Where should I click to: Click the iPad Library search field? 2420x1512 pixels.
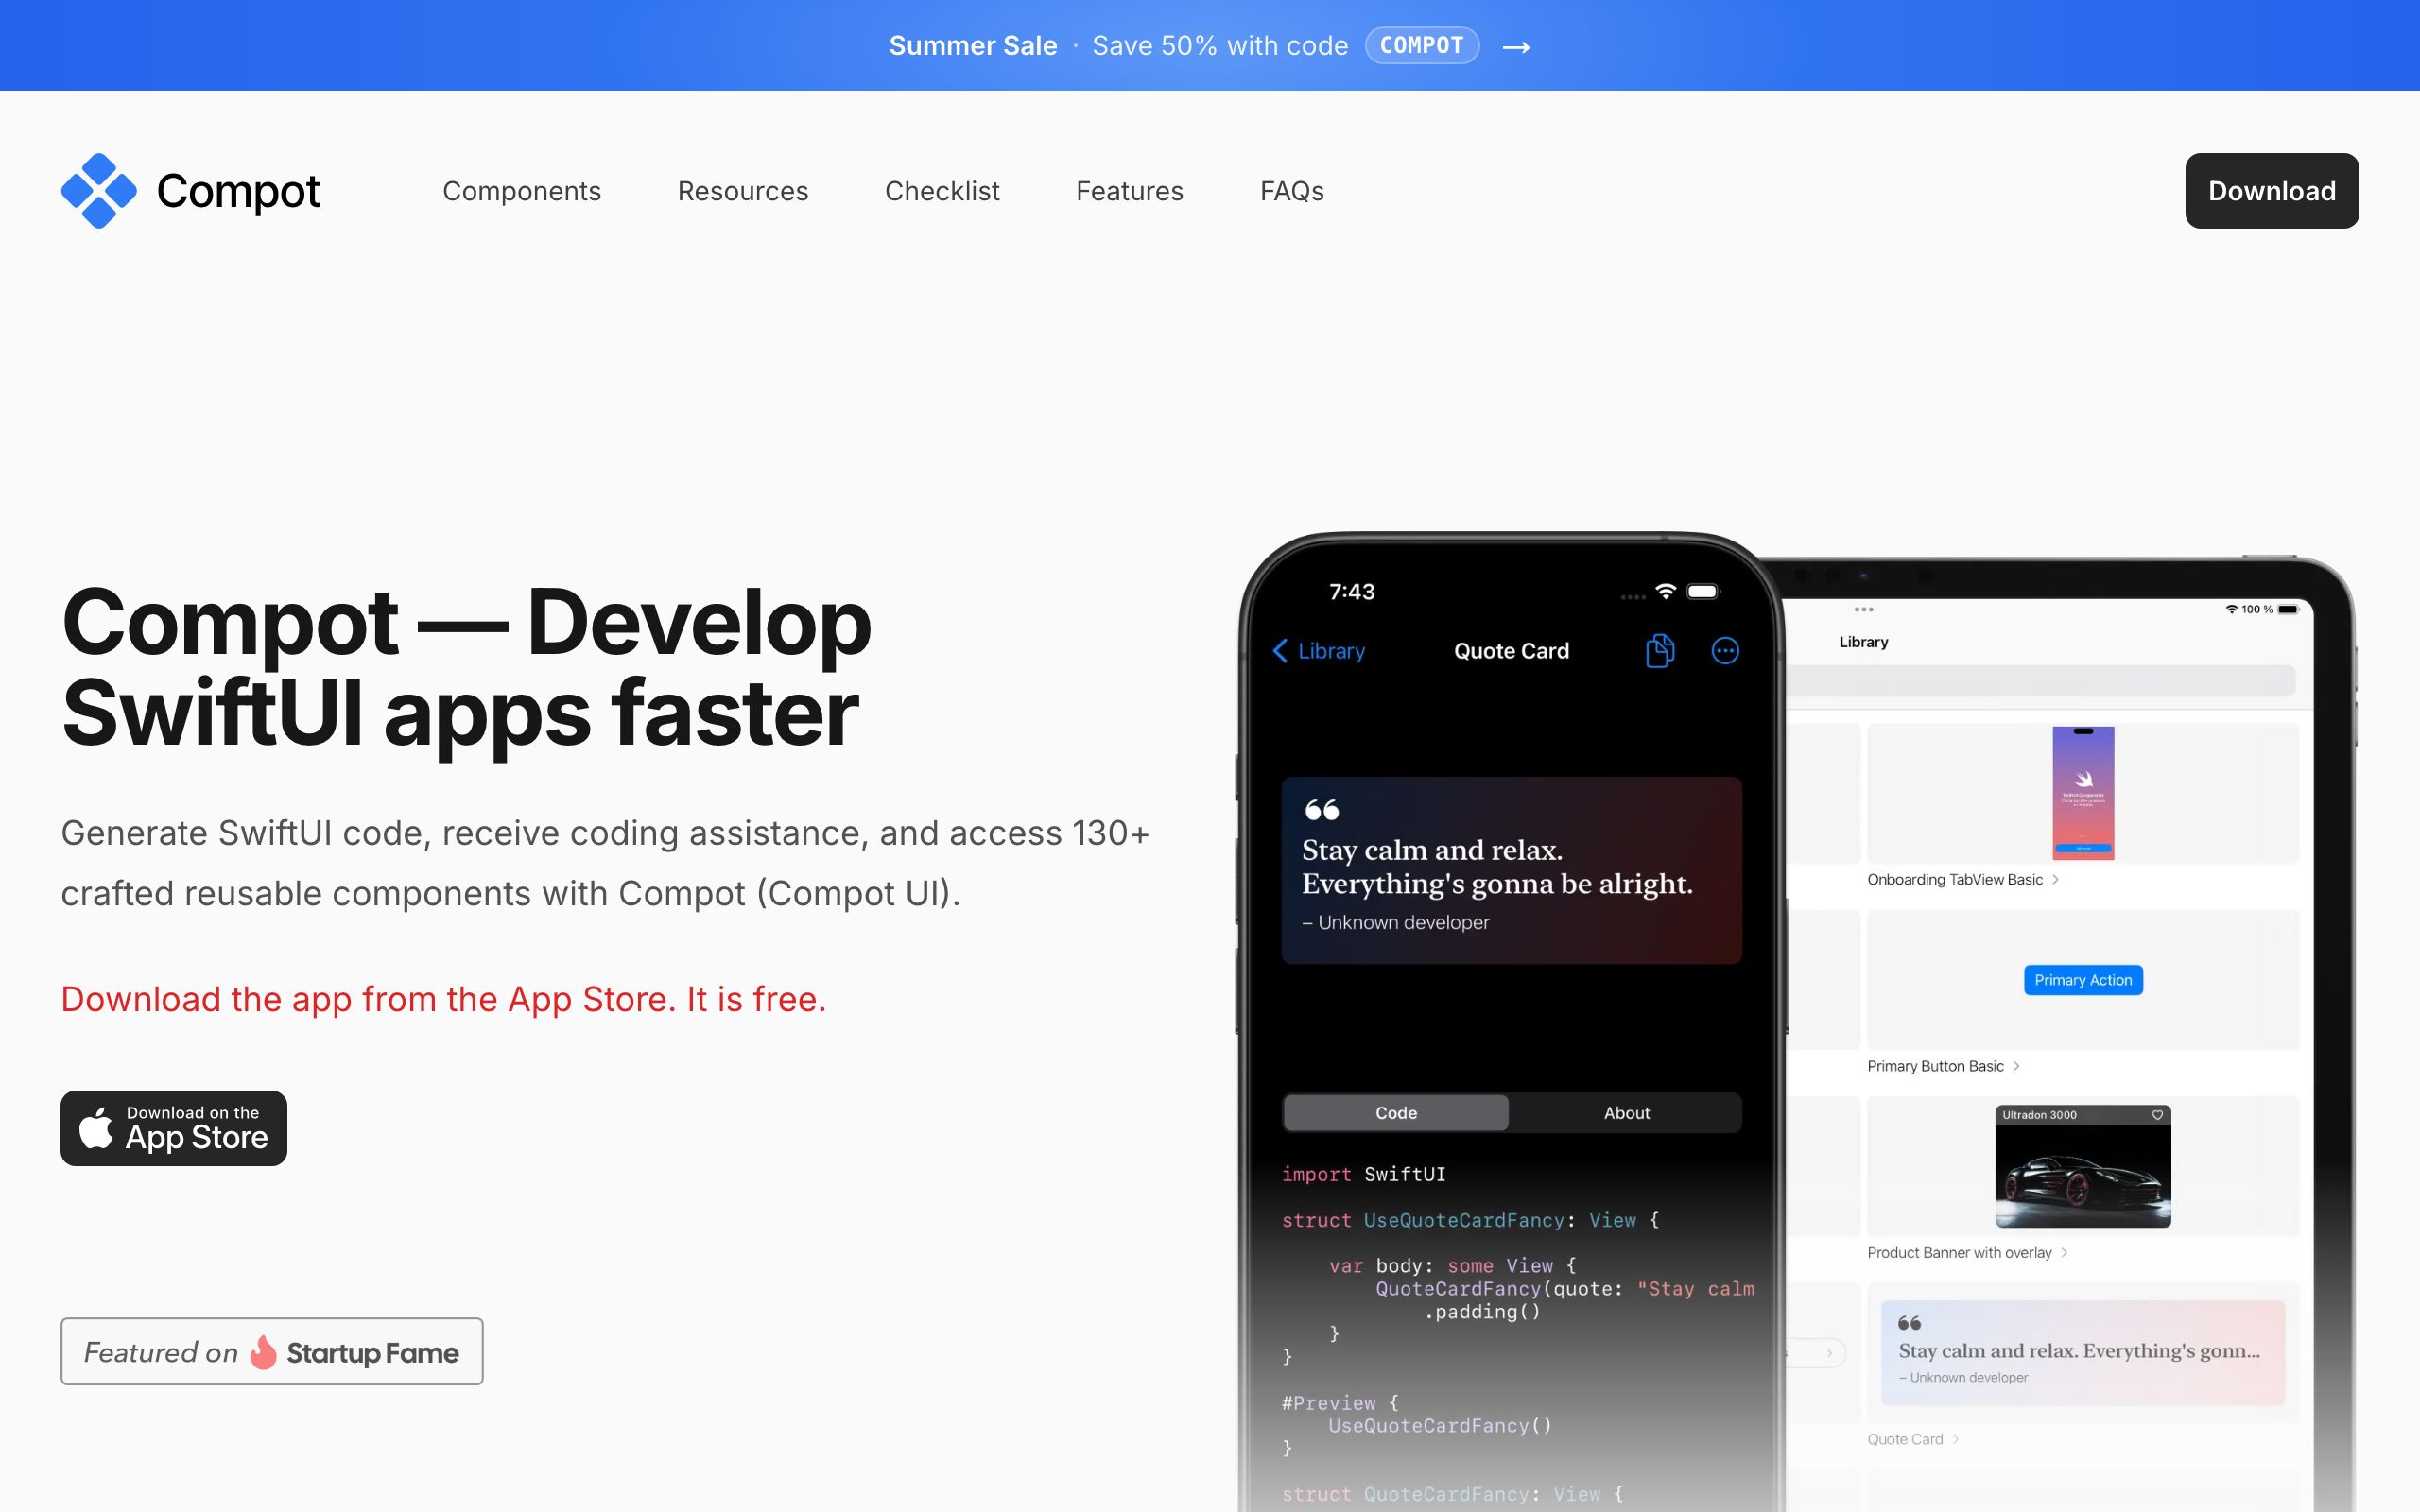click(x=2040, y=681)
